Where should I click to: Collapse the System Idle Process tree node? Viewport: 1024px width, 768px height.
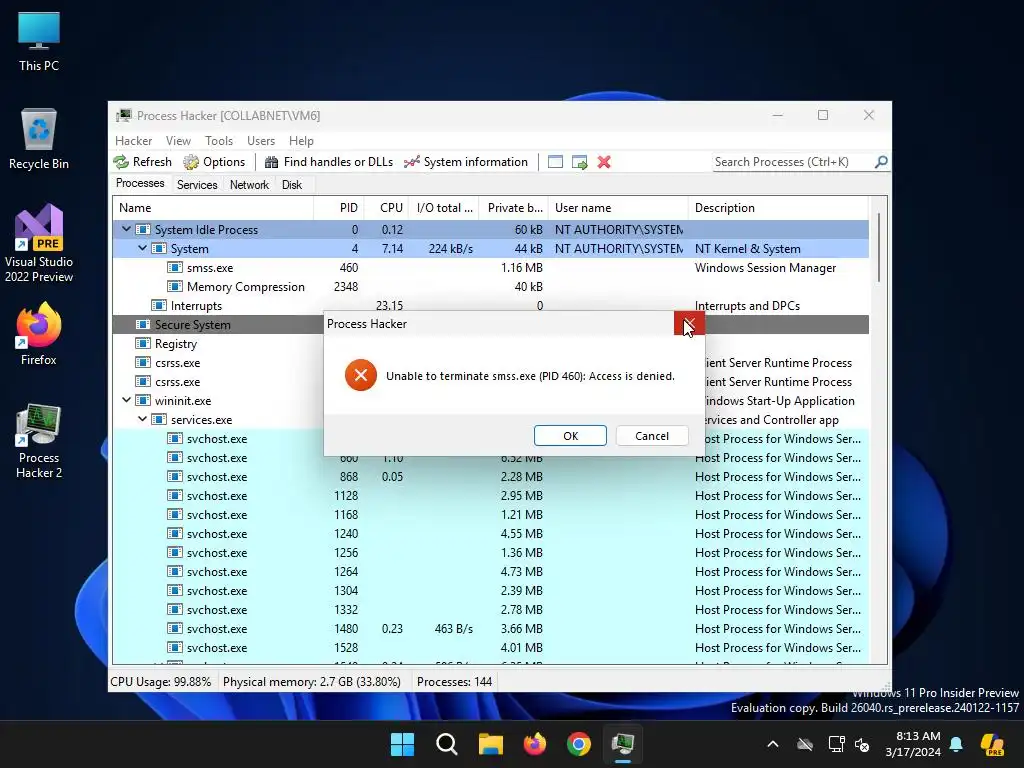pos(126,229)
